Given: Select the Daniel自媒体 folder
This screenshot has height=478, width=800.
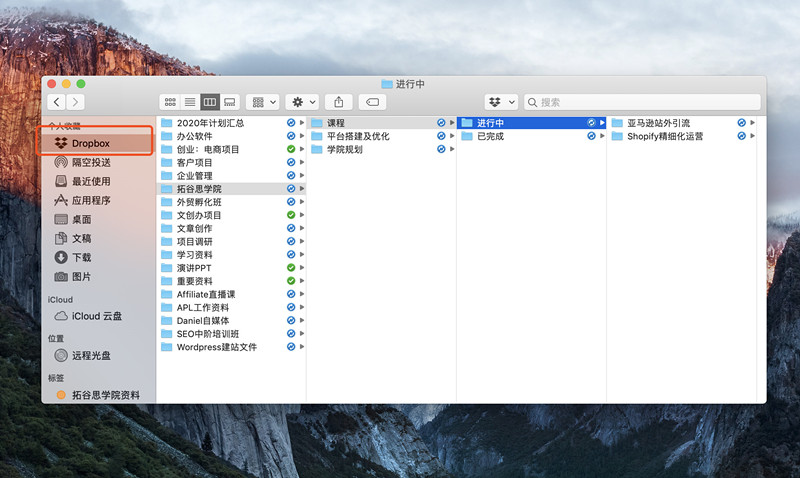Looking at the screenshot, I should 231,320.
